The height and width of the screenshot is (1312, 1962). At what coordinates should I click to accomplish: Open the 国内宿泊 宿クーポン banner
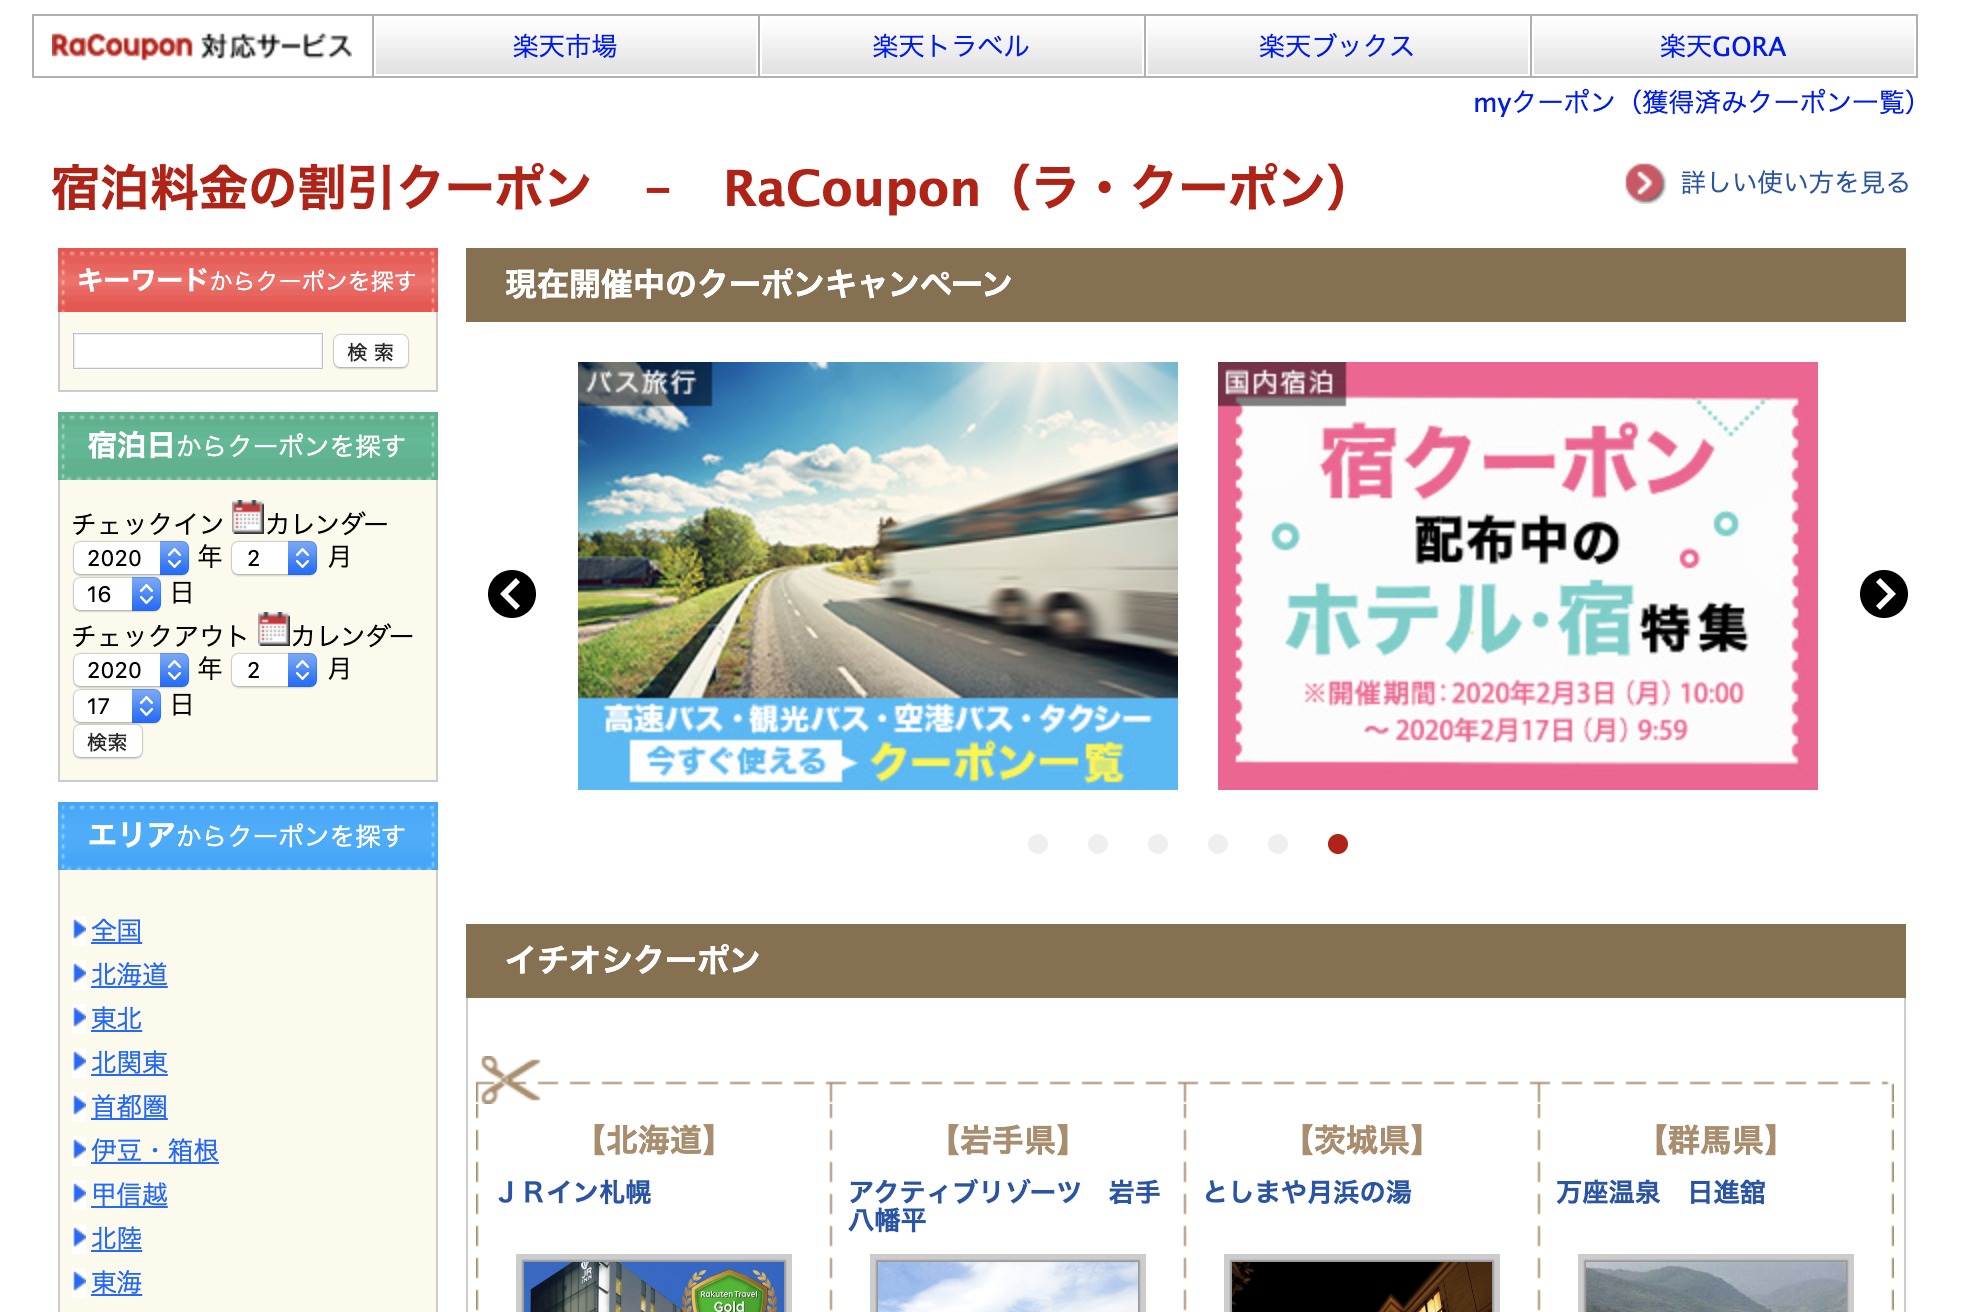[x=1518, y=576]
